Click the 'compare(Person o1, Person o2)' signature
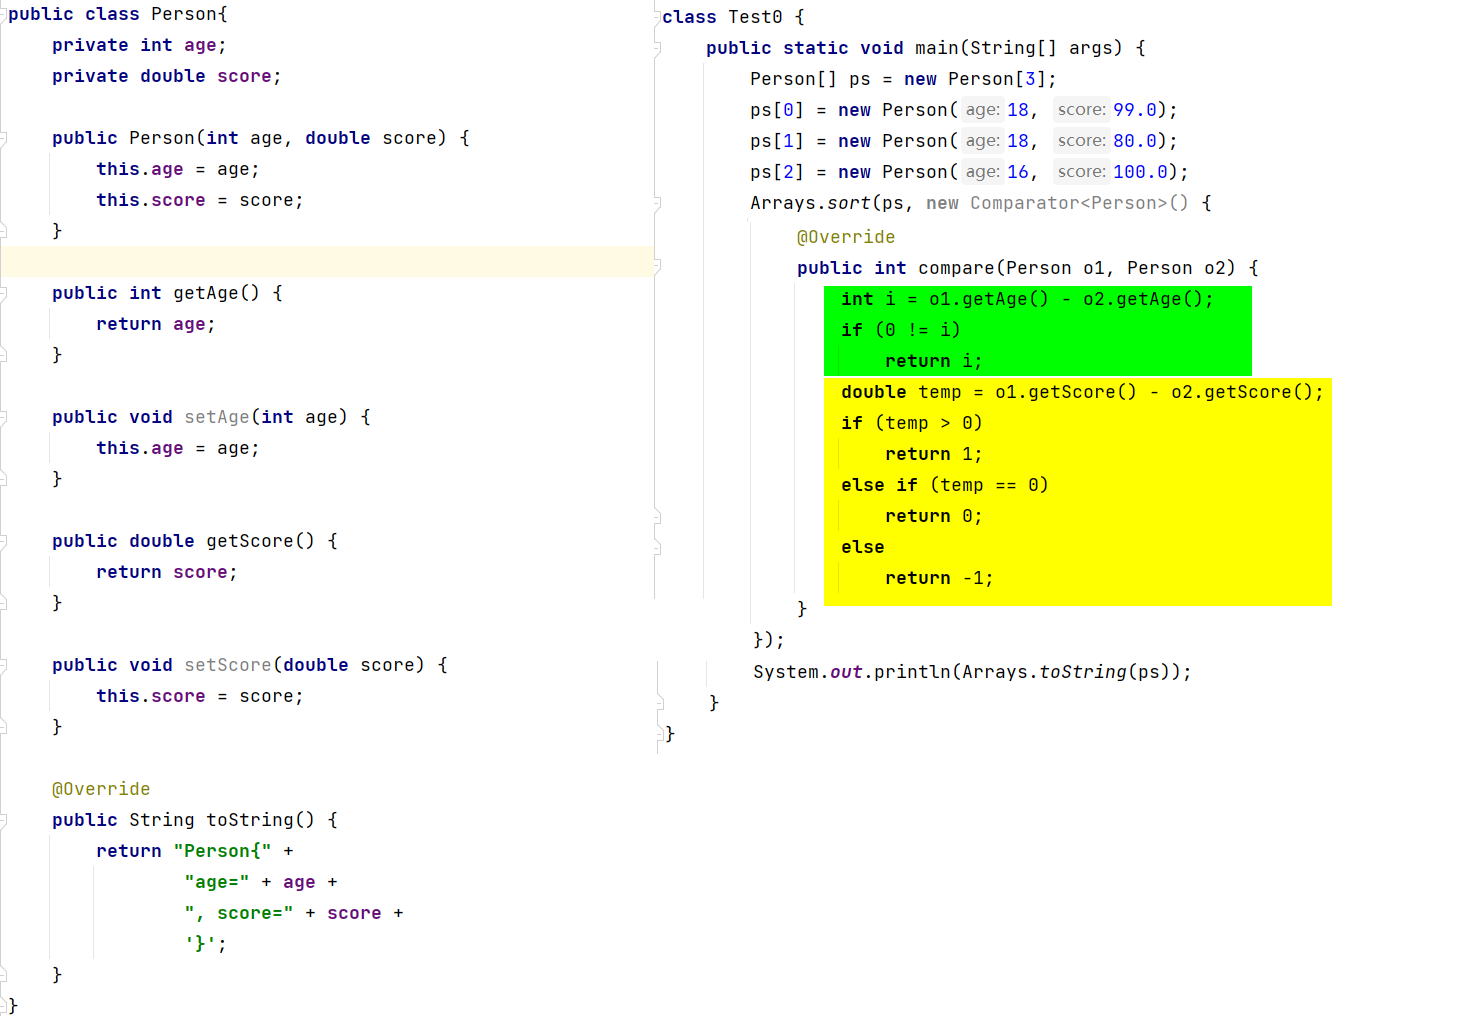This screenshot has width=1472, height=1016. pyautogui.click(x=1077, y=268)
